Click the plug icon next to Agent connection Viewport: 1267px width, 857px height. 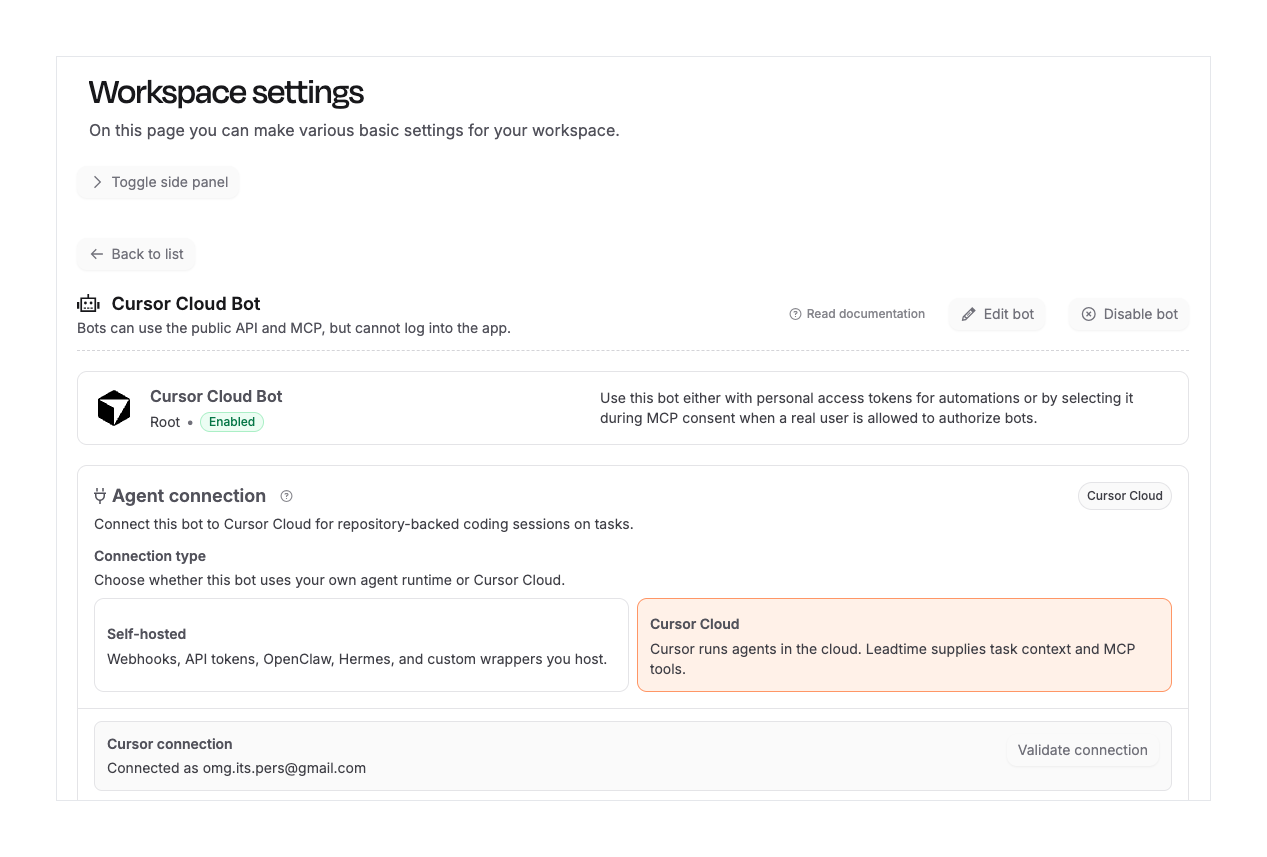tap(100, 496)
